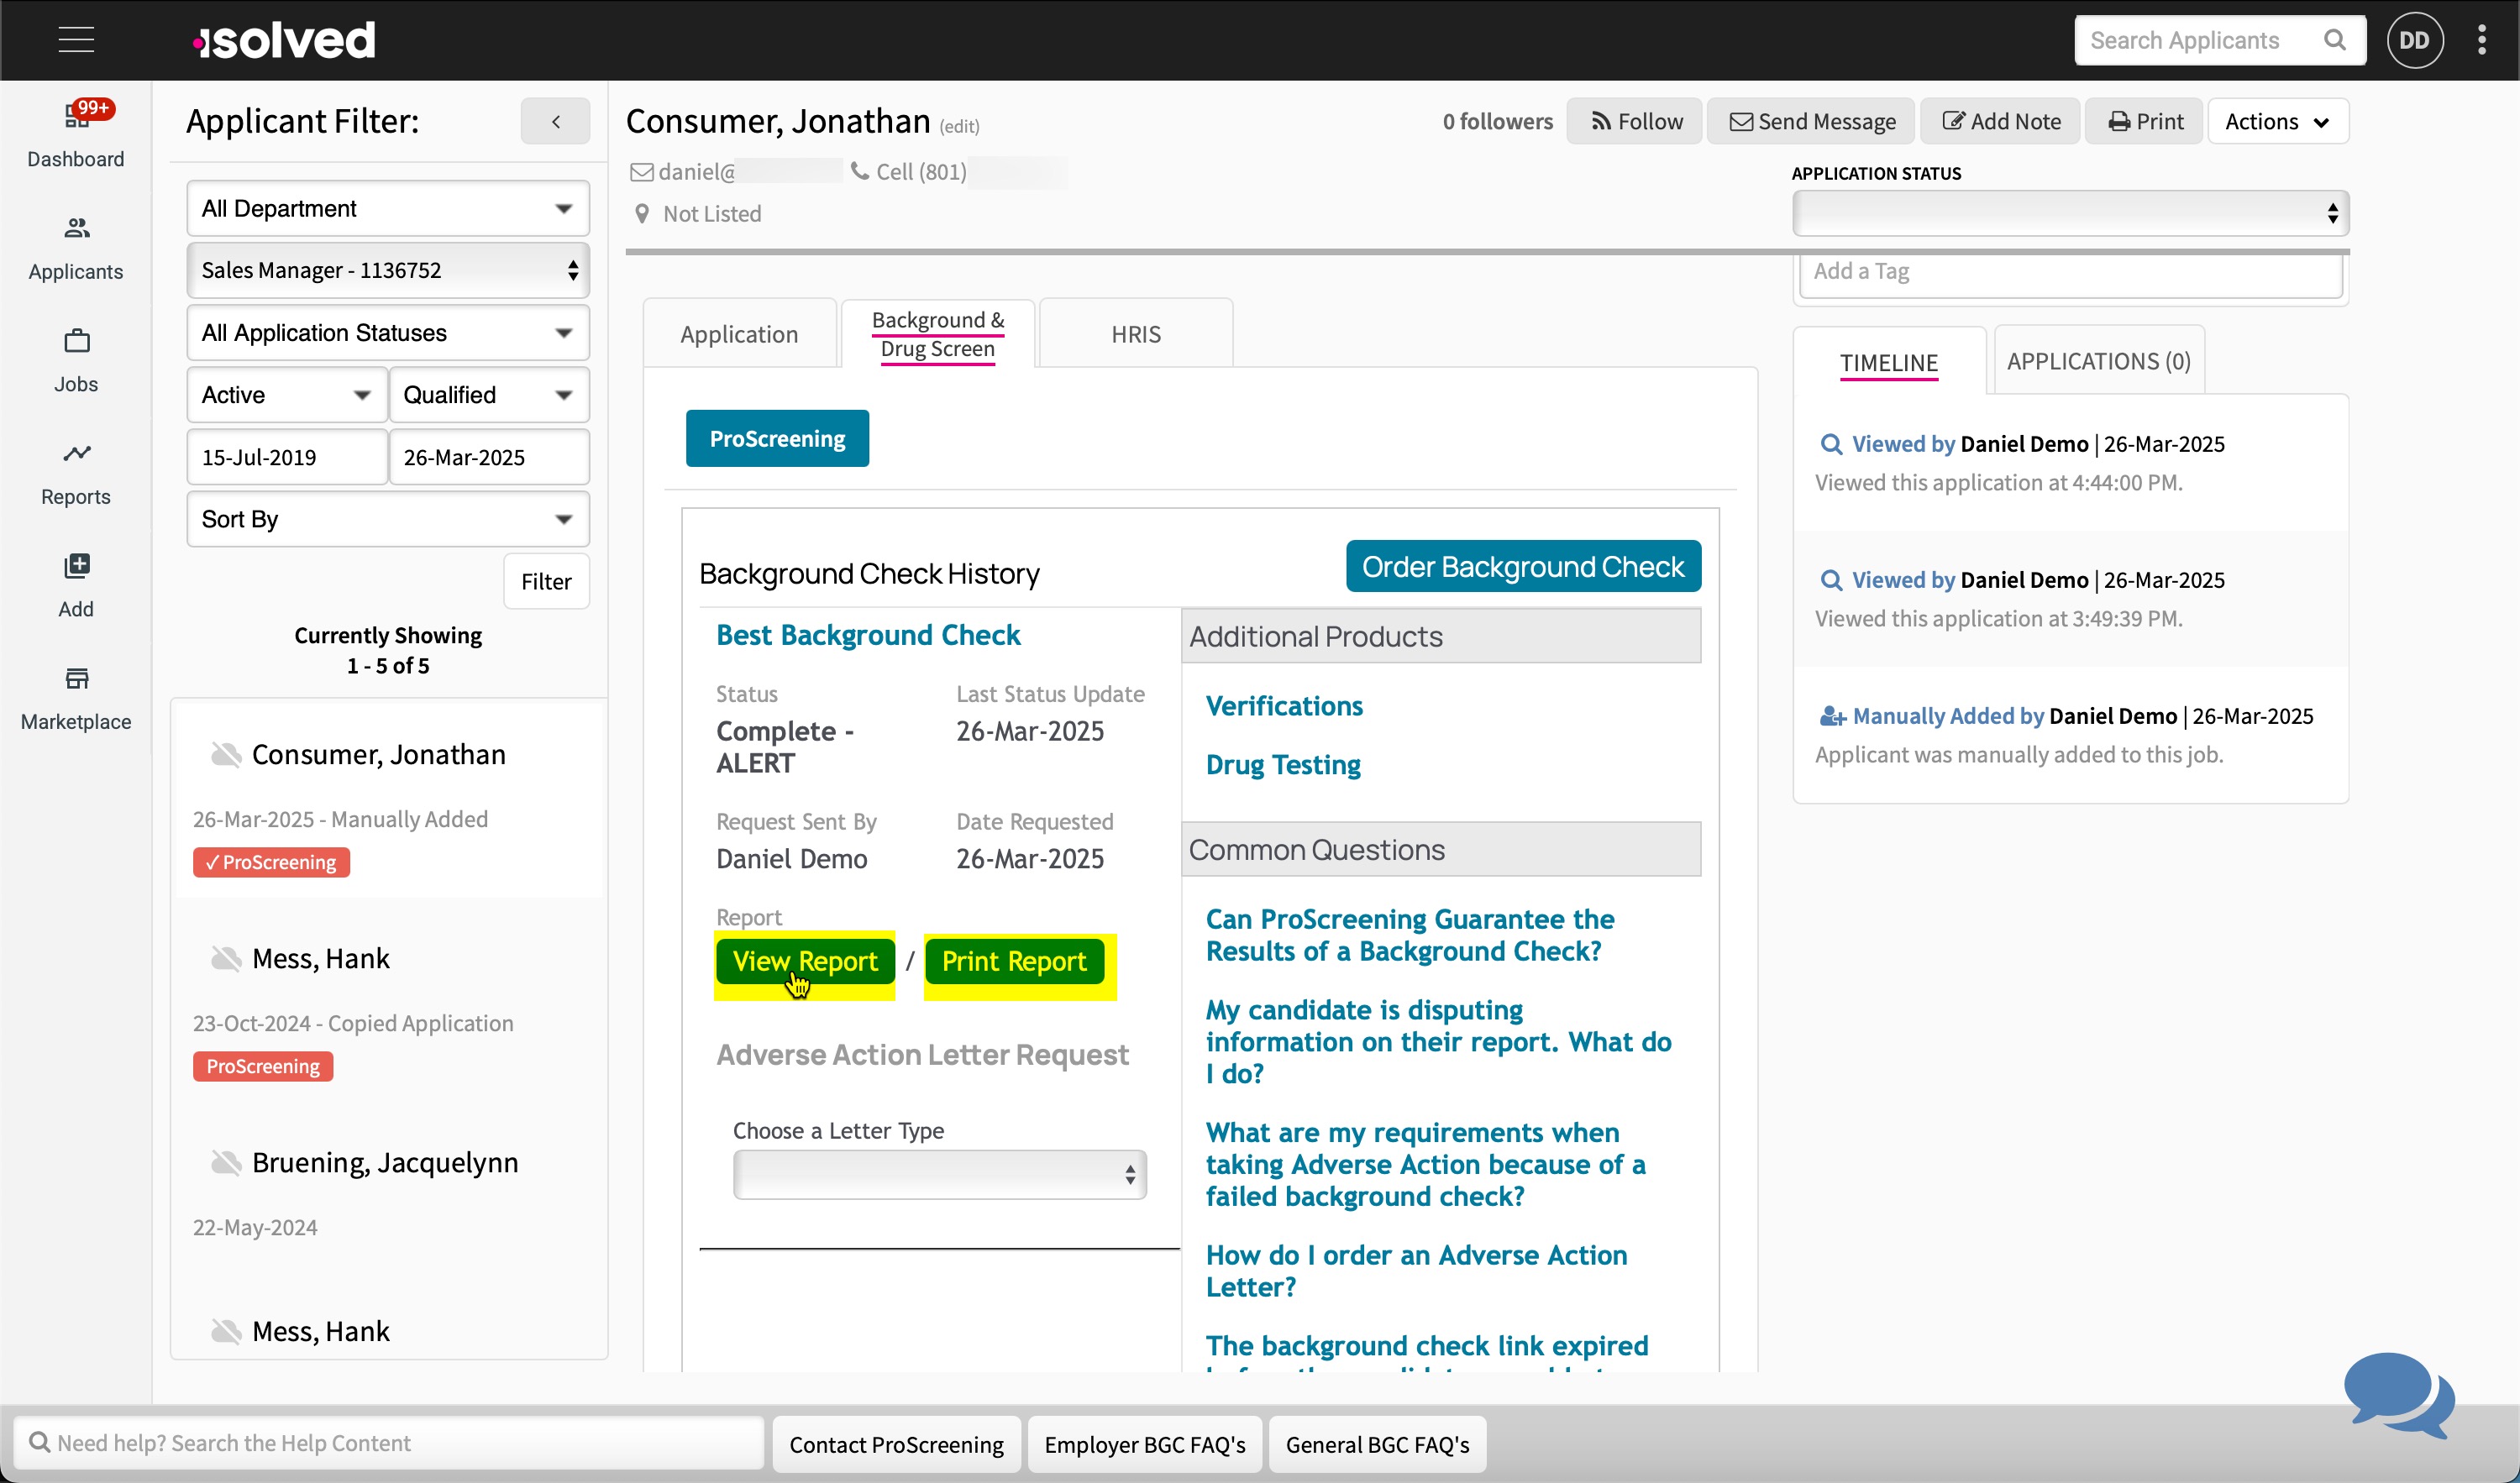Click the View Report button
This screenshot has height=1483, width=2520.
click(805, 961)
